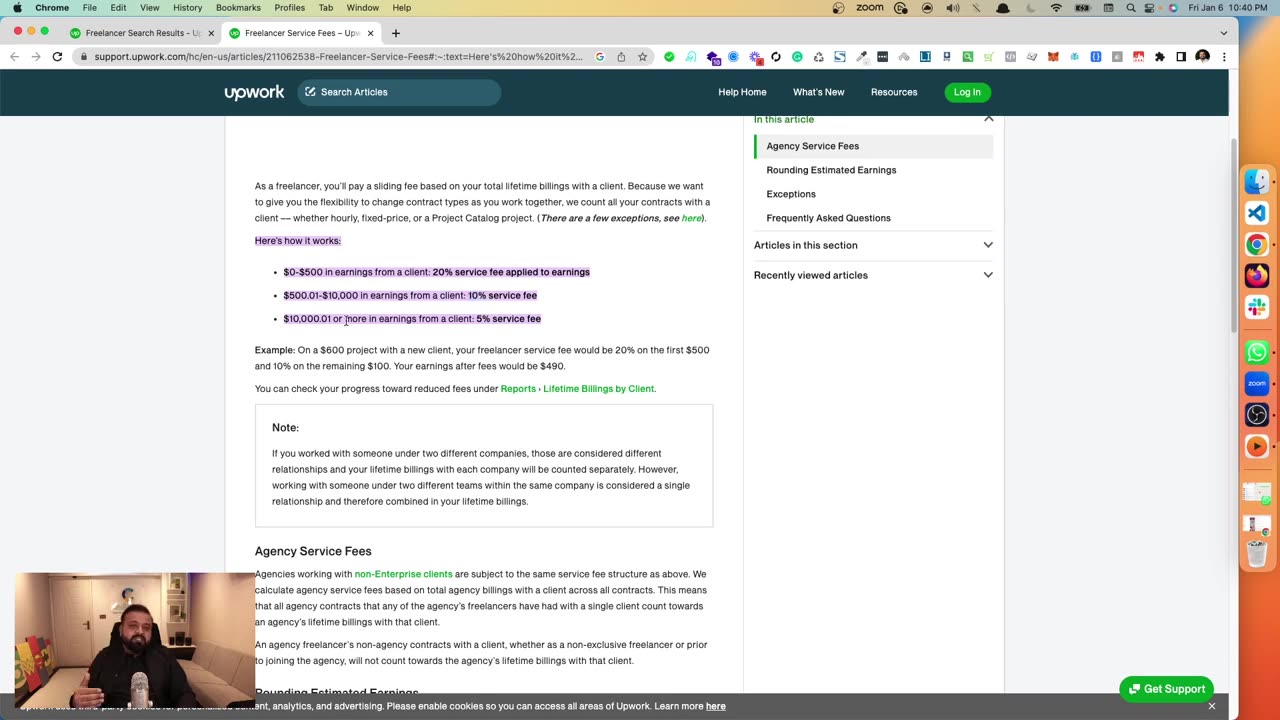Open the View menu
This screenshot has width=1280, height=720.
[149, 8]
